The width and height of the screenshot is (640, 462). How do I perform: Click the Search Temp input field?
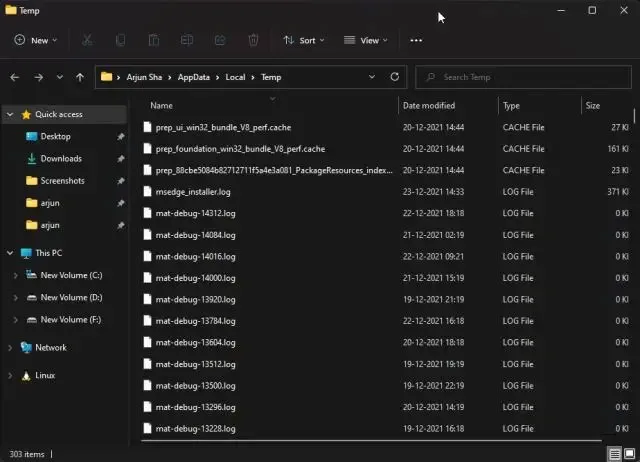523,77
